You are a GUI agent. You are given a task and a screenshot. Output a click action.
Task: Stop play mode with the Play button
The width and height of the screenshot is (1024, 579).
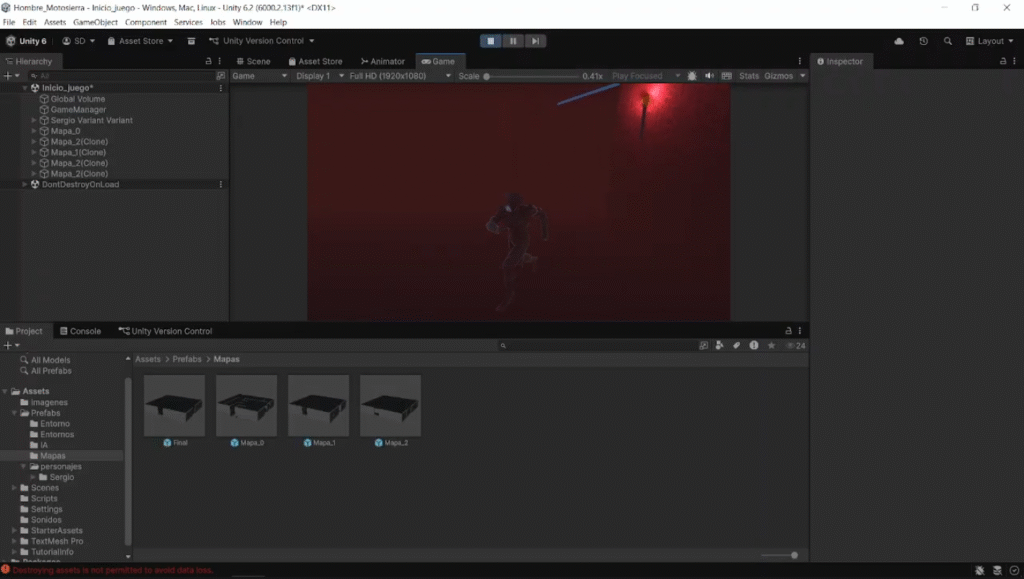coord(490,41)
